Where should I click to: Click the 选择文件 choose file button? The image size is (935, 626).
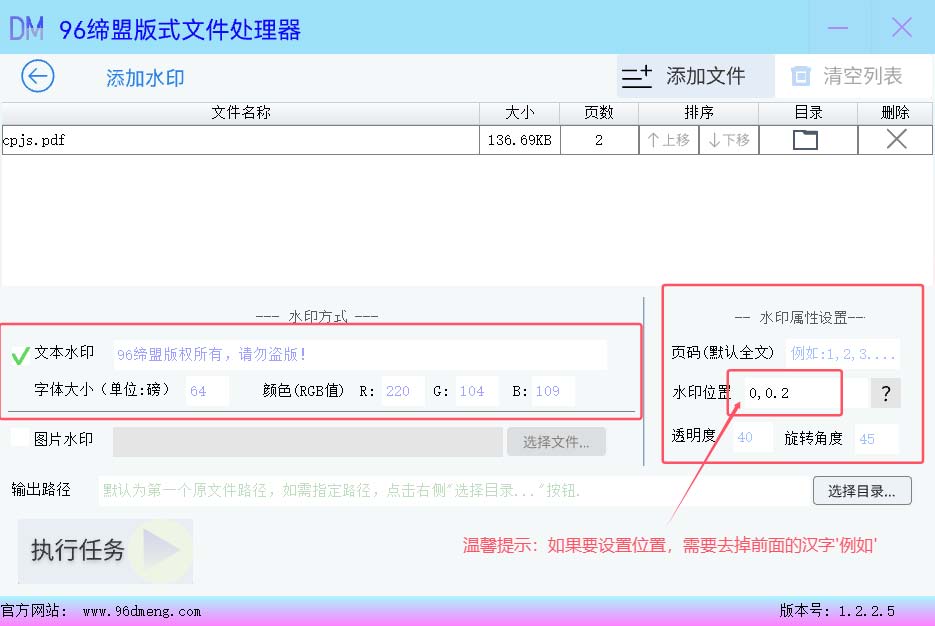[556, 442]
